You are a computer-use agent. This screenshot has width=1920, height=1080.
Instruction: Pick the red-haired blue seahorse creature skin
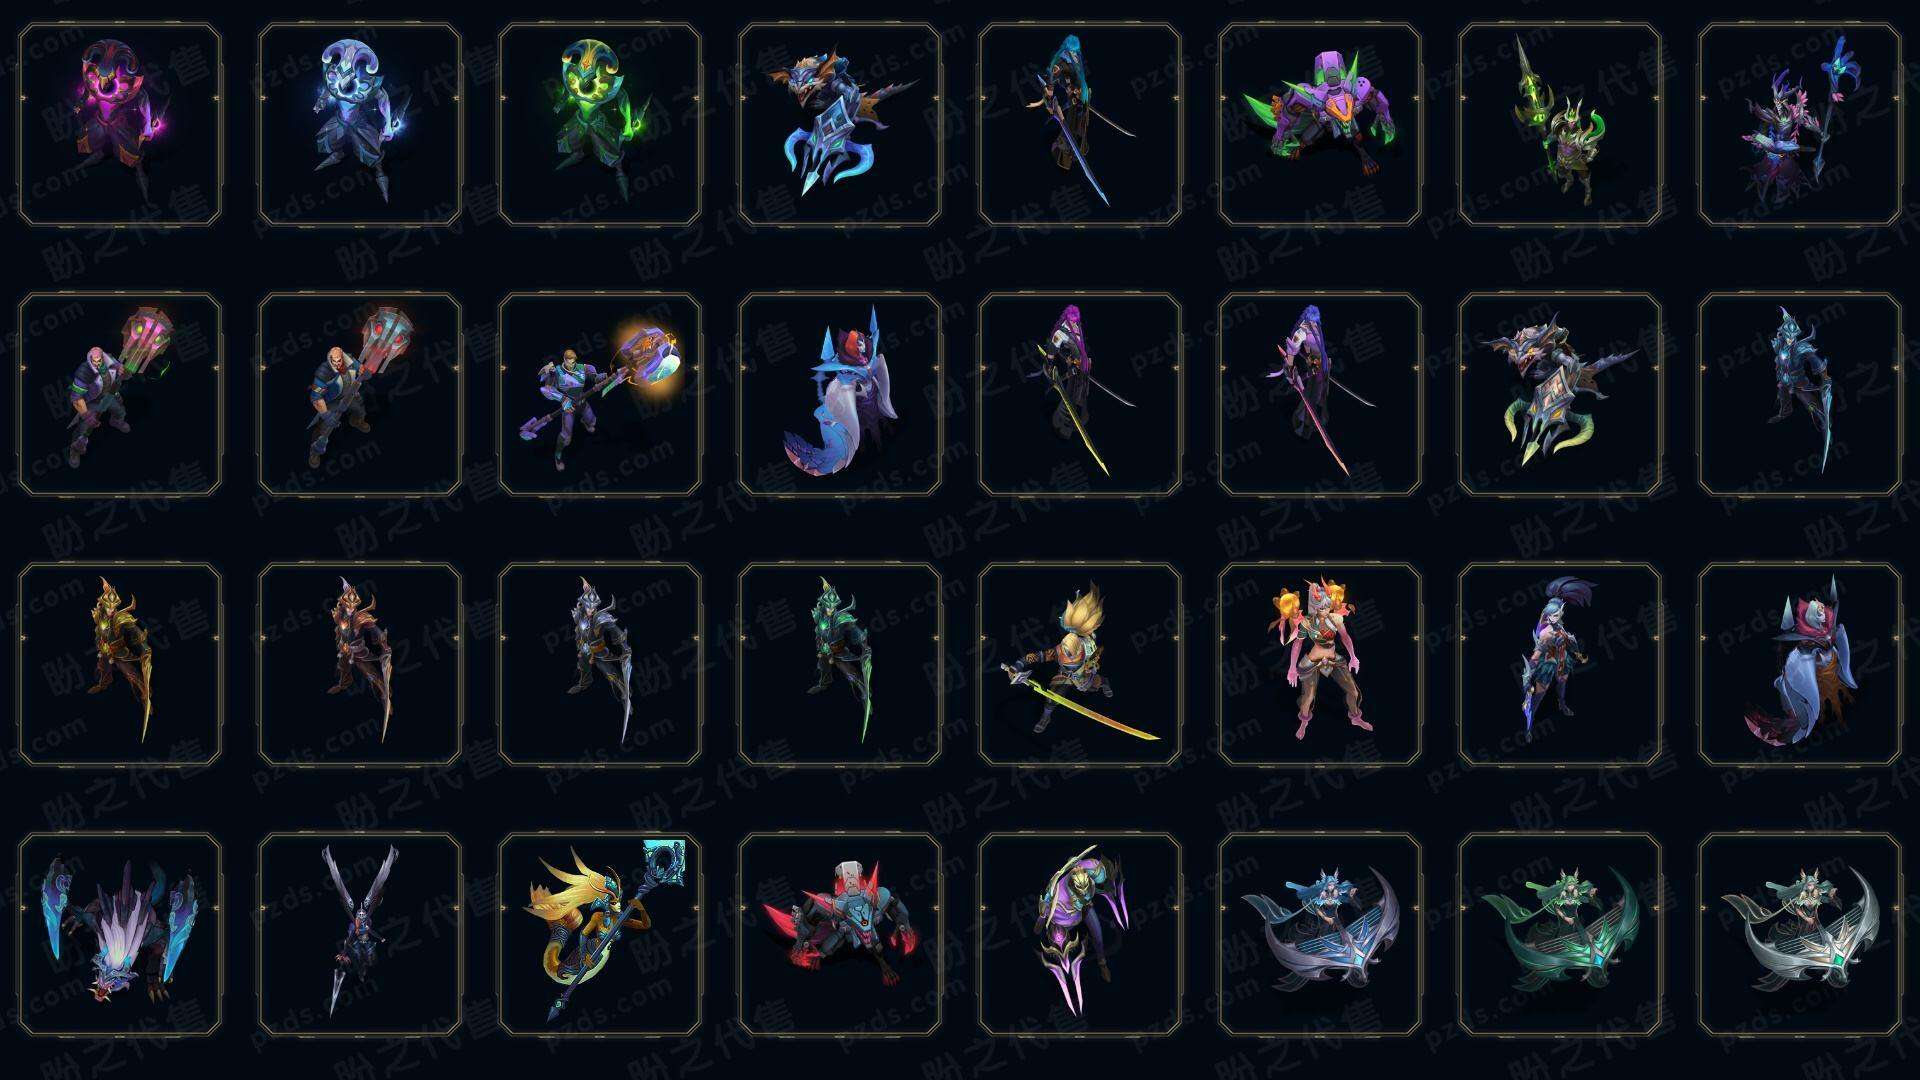point(840,394)
